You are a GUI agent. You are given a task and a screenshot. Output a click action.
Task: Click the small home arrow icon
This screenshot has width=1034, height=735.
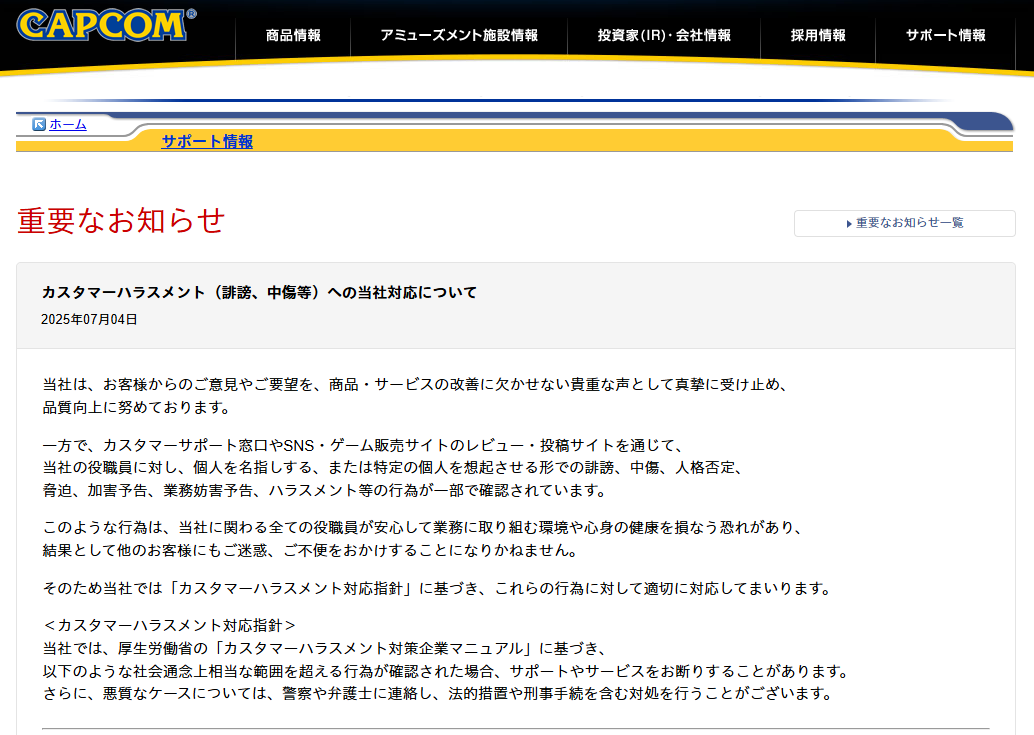[x=39, y=125]
